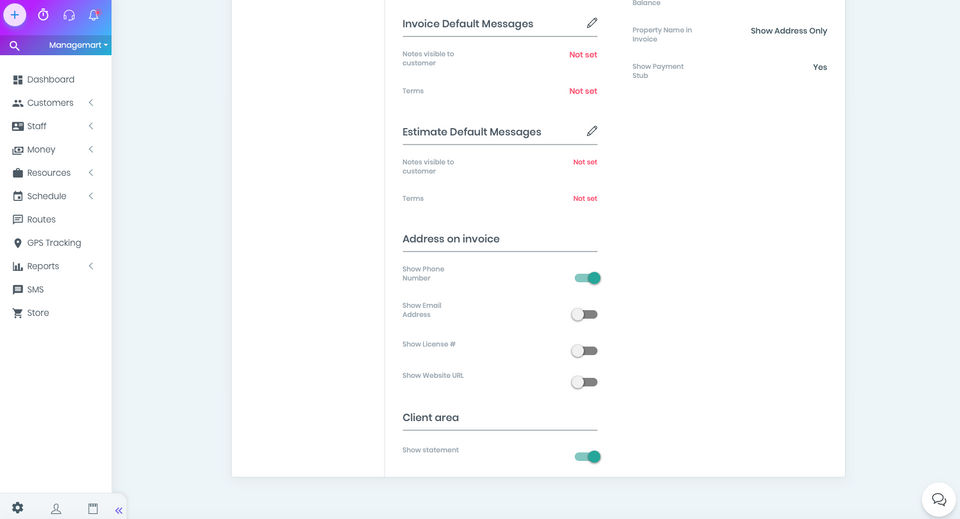This screenshot has height=519, width=960.
Task: Open the notifications bell
Action: point(94,15)
